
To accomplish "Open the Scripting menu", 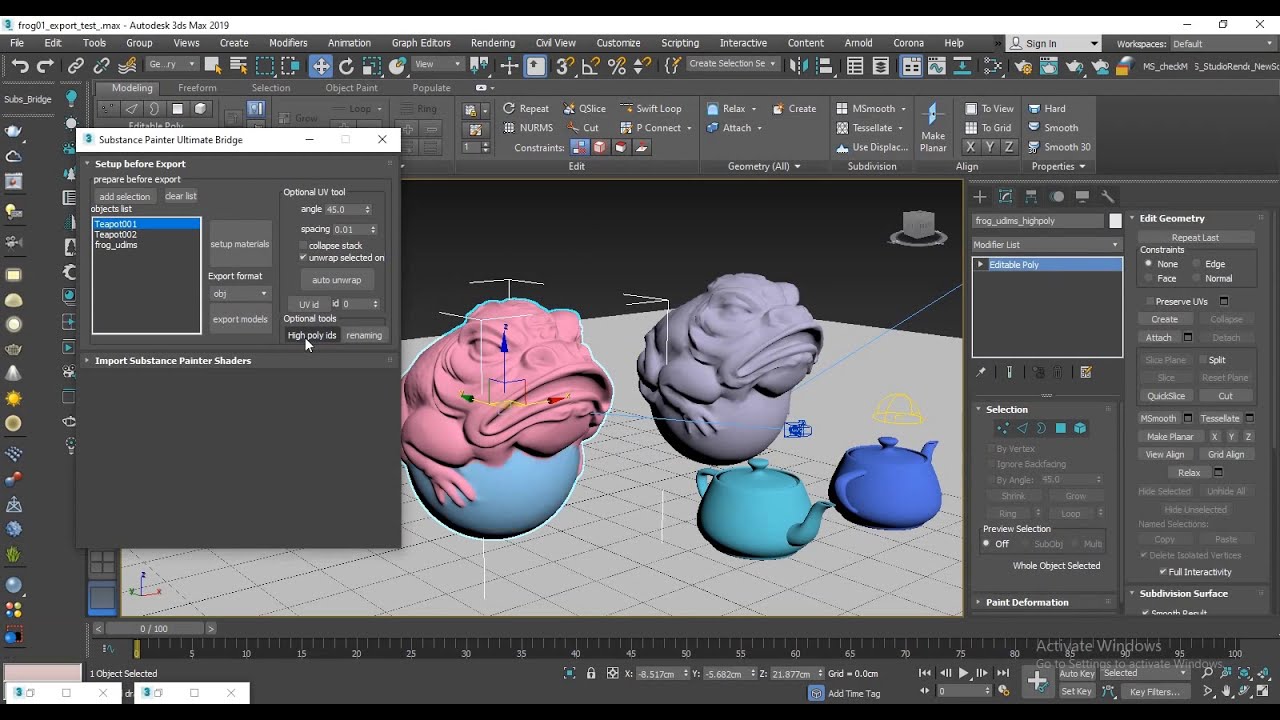I will point(680,43).
